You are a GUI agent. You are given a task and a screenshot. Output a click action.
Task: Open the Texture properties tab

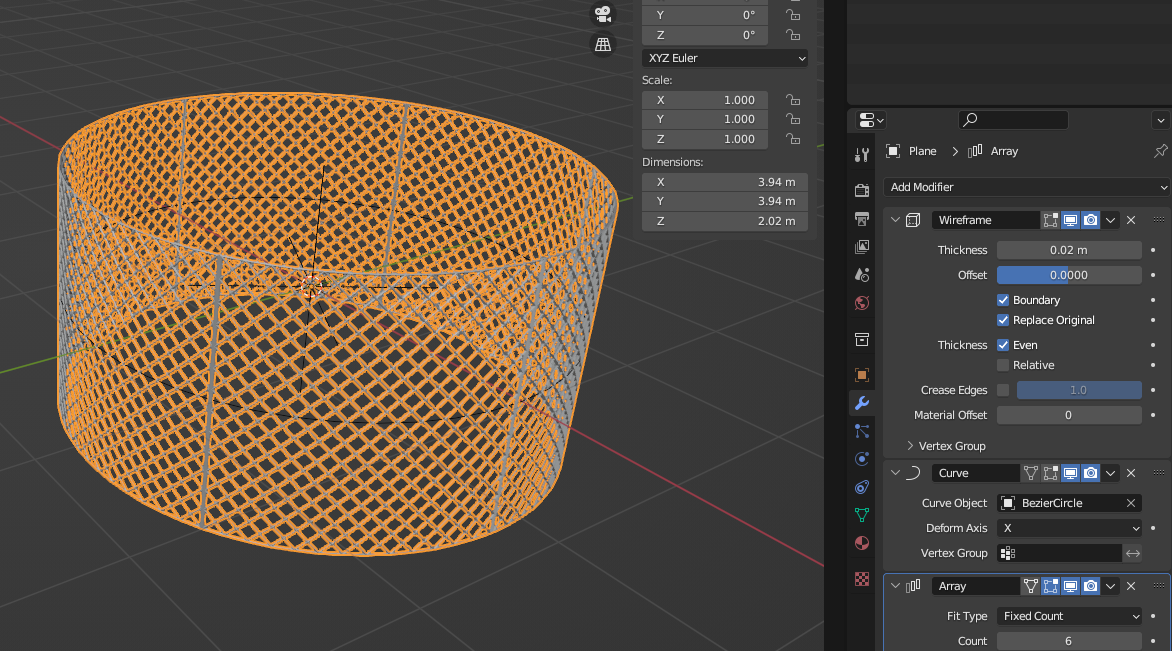(x=862, y=579)
